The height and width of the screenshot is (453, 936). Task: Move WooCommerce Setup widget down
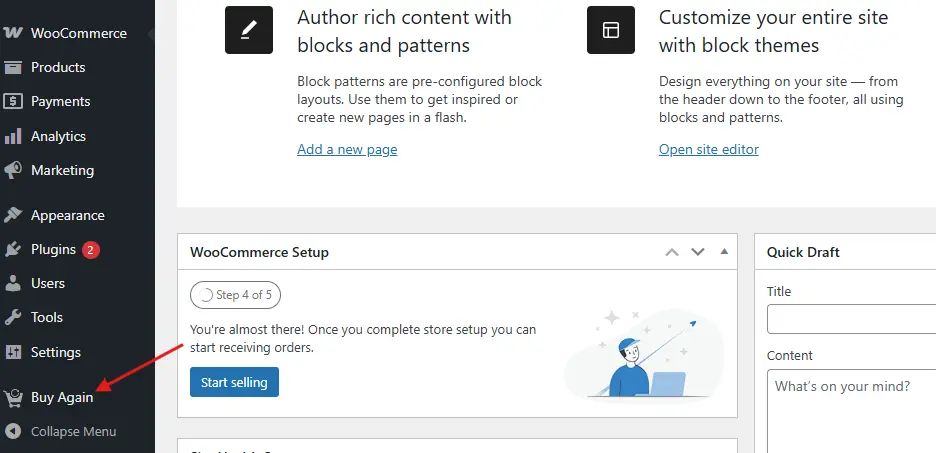(x=698, y=252)
